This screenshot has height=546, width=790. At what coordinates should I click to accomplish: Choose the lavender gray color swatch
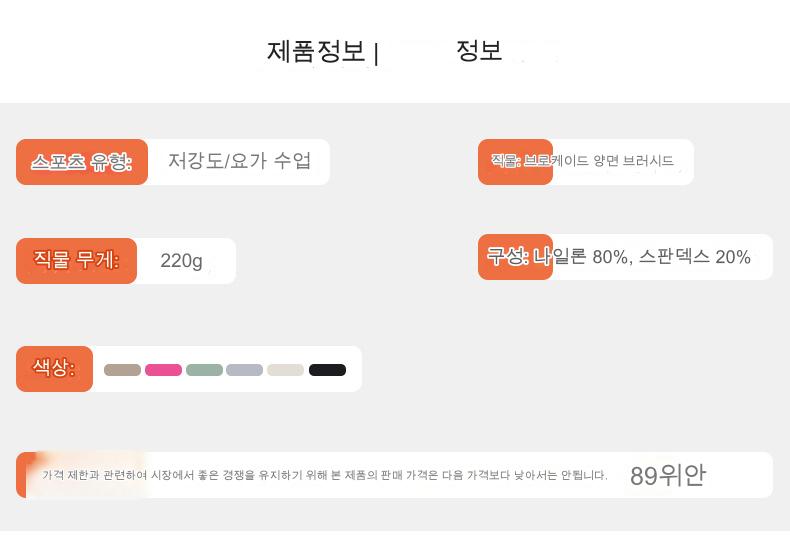point(245,370)
